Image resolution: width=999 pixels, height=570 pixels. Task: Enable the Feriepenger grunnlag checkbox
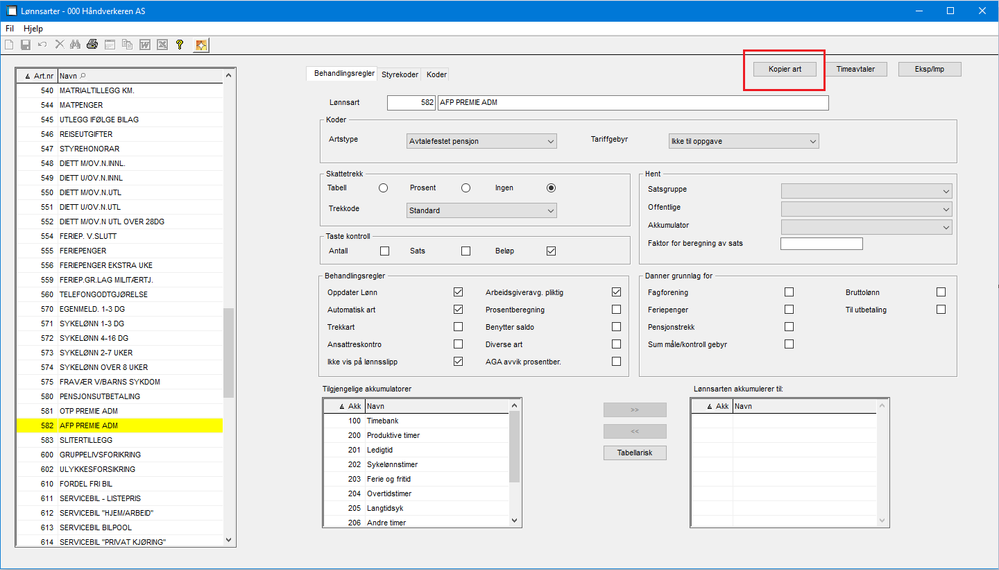click(x=789, y=309)
